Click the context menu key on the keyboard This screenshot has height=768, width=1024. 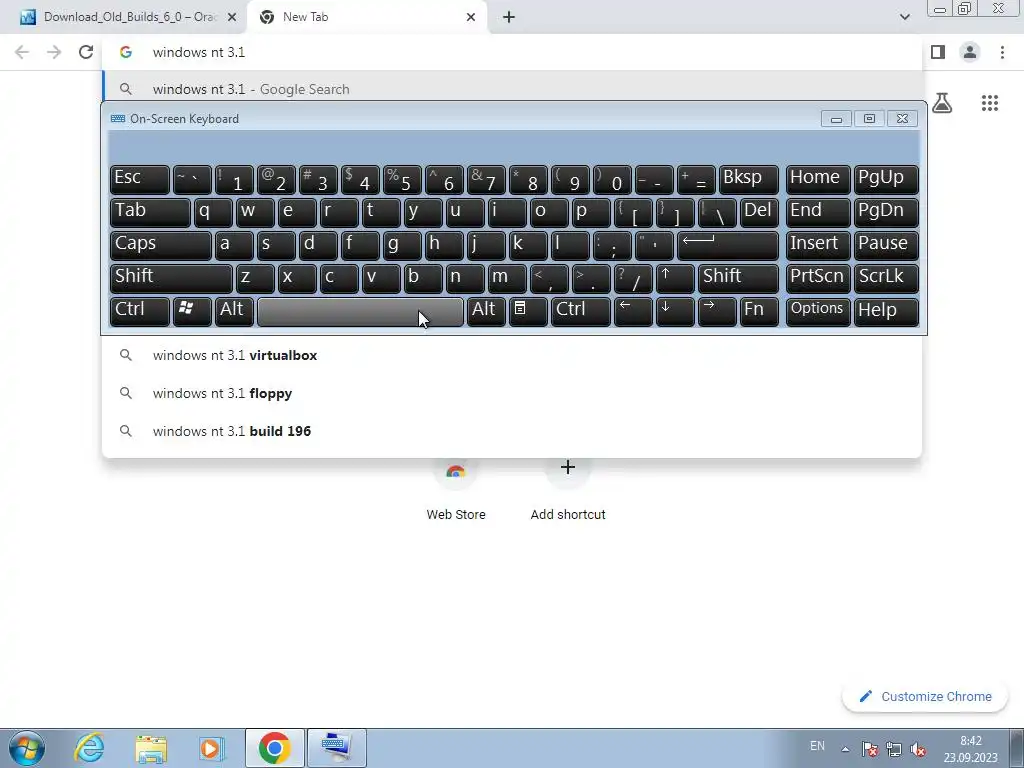528,311
